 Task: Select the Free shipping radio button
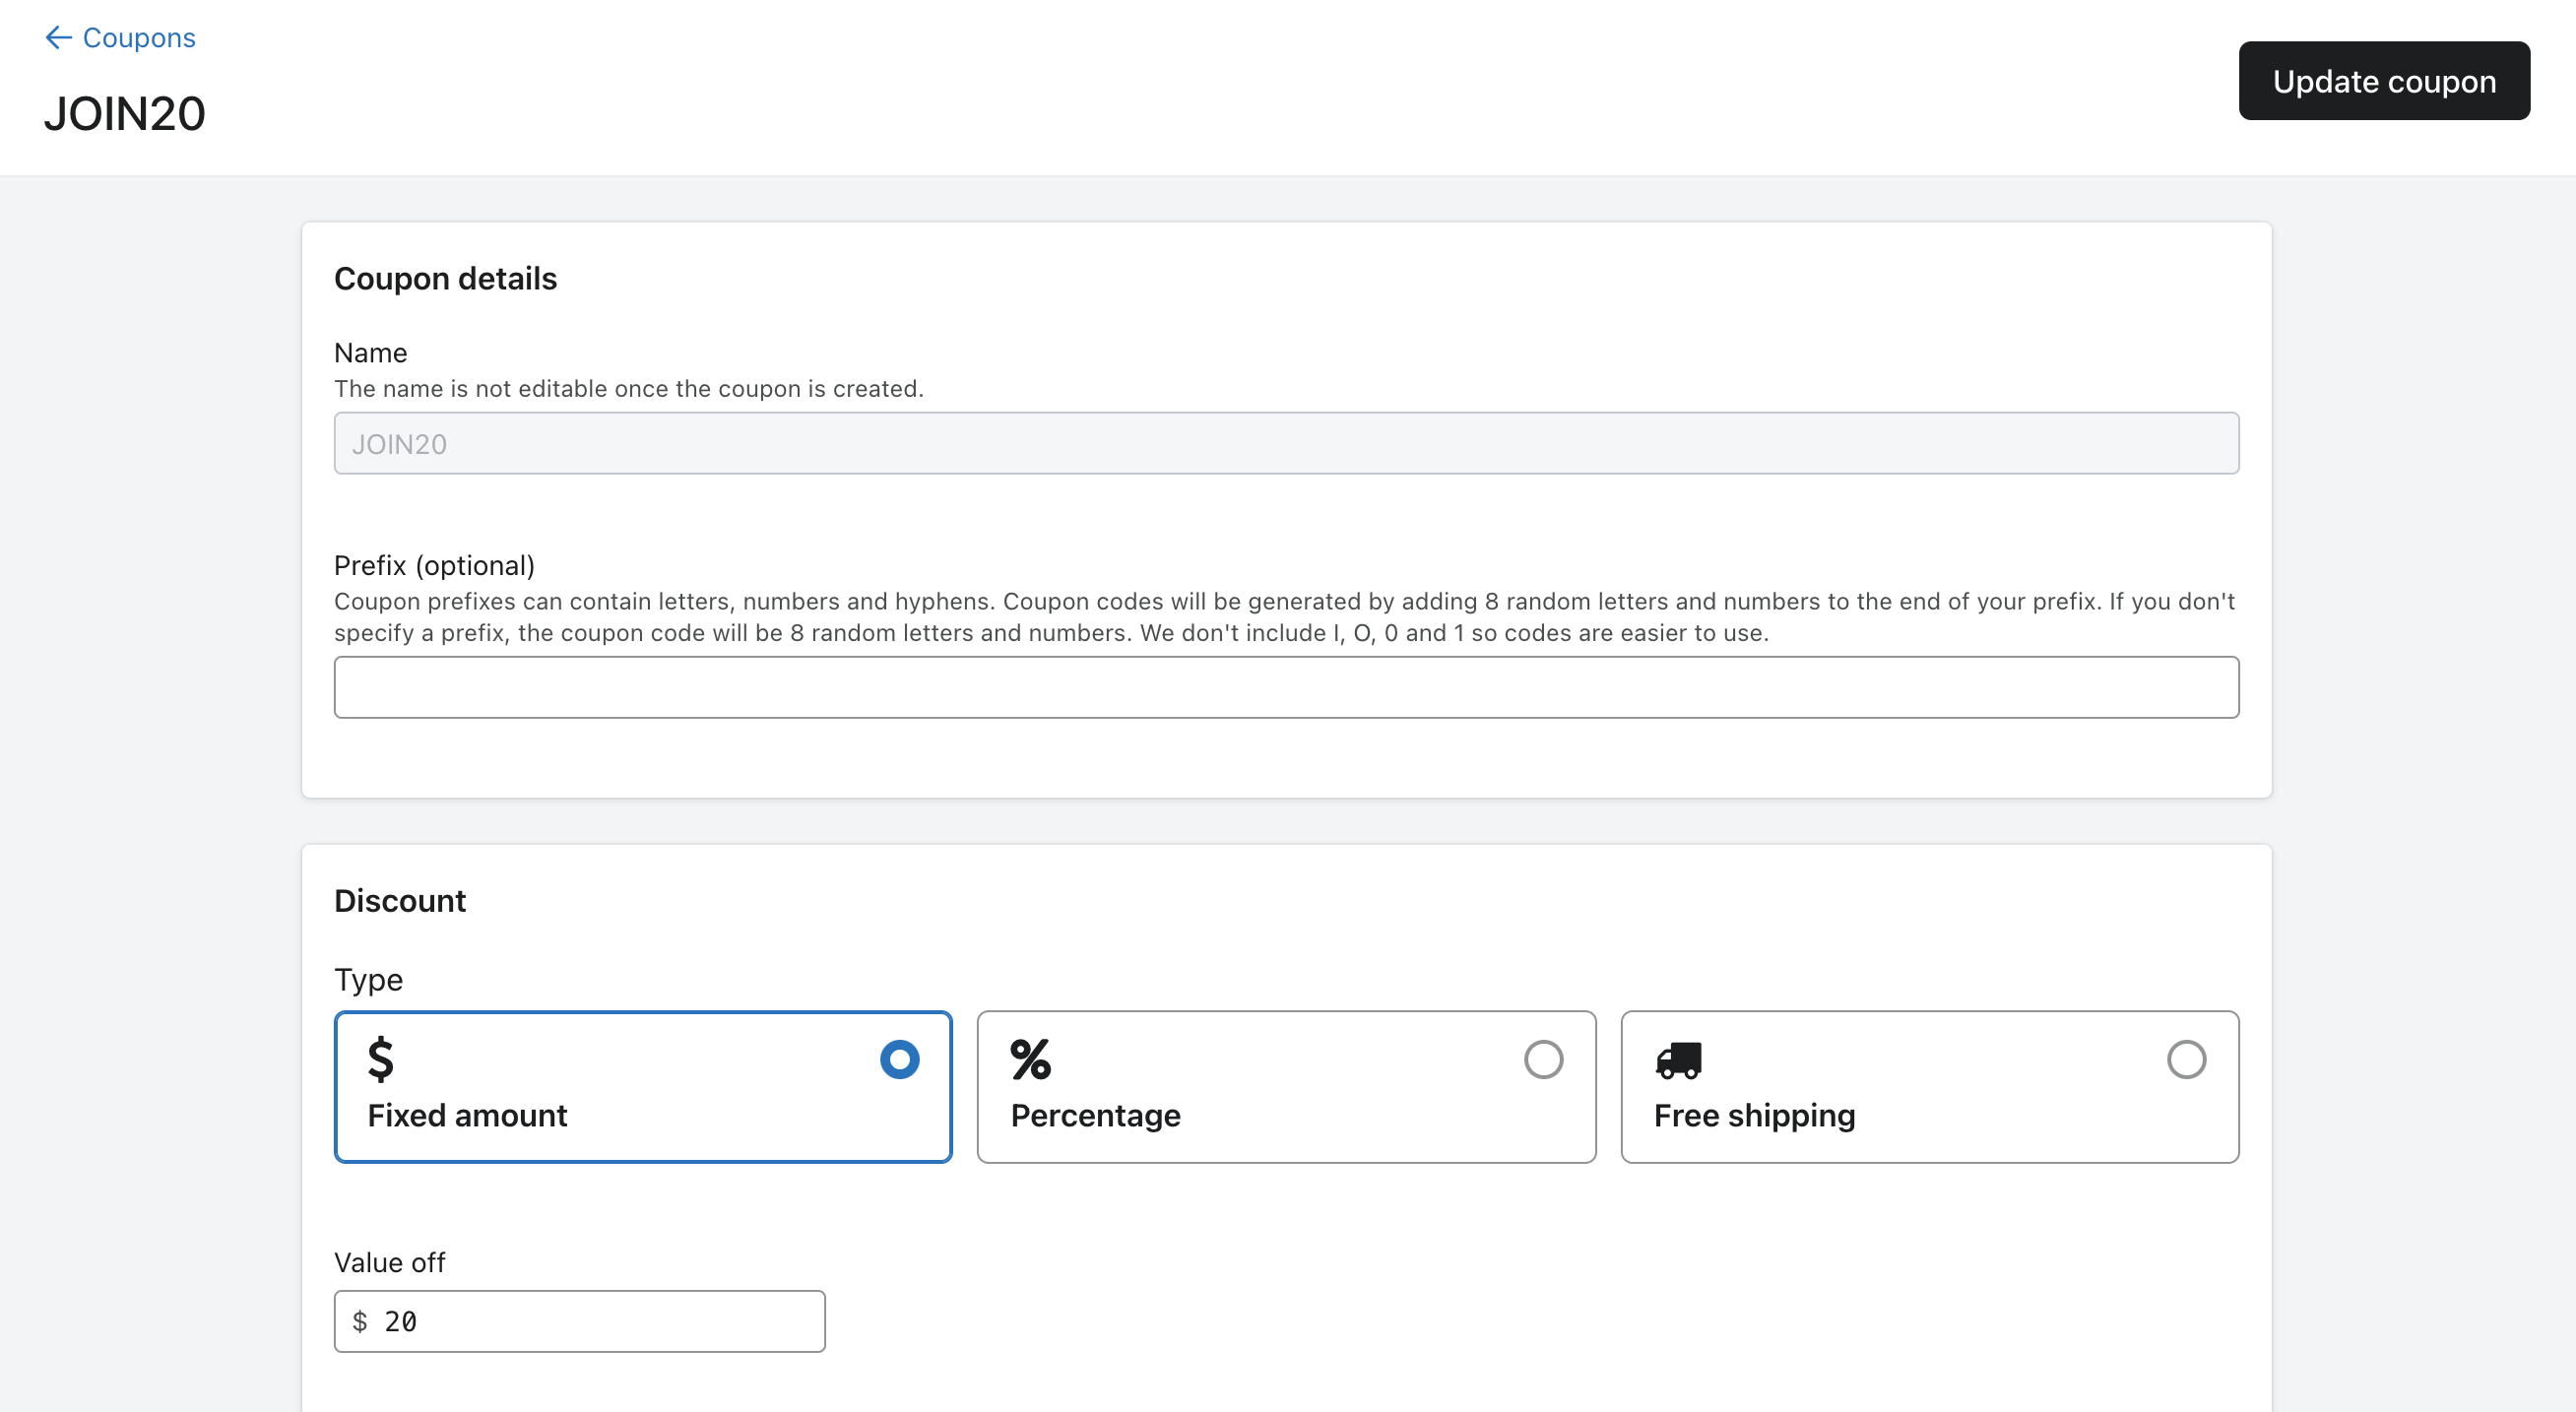tap(2188, 1059)
